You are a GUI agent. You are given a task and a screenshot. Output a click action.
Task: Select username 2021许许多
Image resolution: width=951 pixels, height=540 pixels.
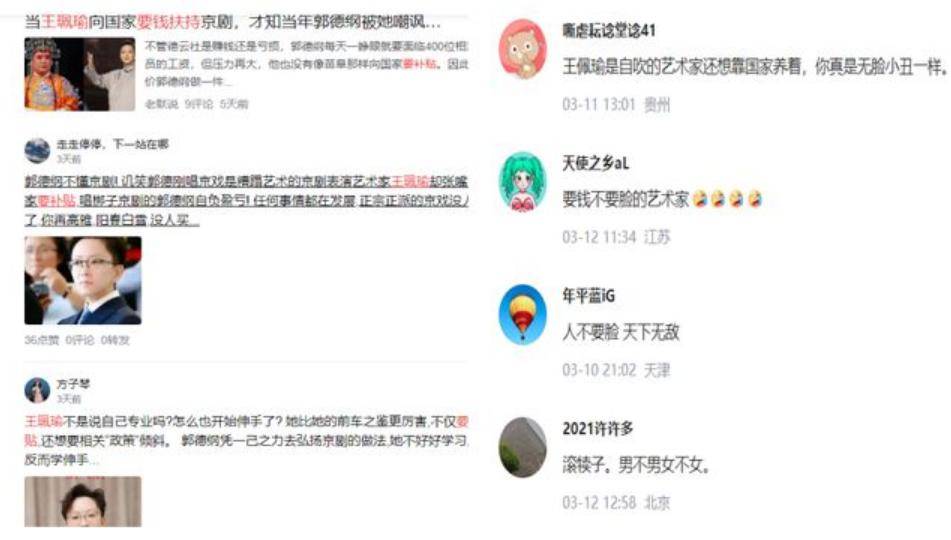(598, 428)
